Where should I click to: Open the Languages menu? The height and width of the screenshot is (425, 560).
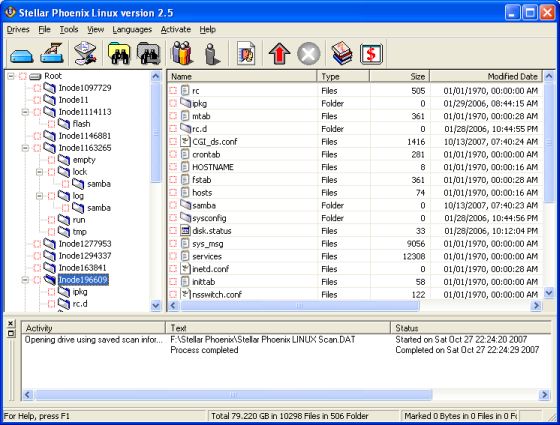pos(132,30)
